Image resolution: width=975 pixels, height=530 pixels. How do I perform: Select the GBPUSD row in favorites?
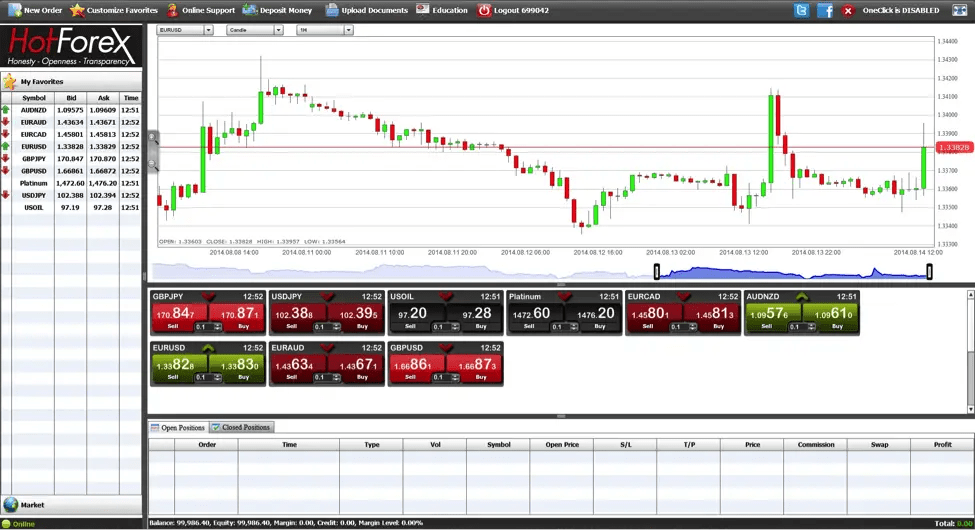[72, 170]
